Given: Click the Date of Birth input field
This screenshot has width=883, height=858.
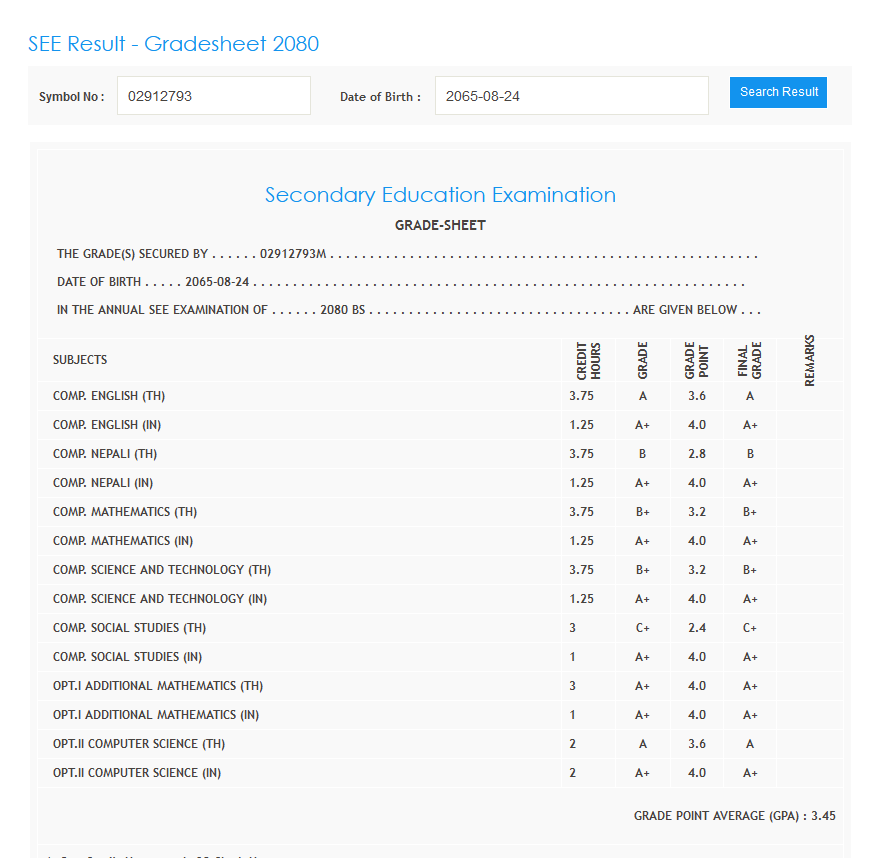Looking at the screenshot, I should click(x=571, y=96).
